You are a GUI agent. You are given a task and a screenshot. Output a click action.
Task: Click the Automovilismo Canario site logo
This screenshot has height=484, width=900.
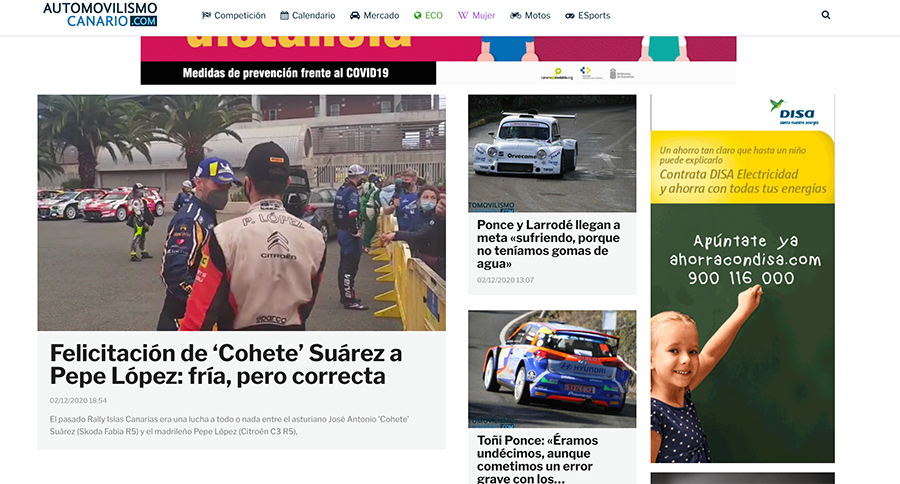click(x=100, y=14)
